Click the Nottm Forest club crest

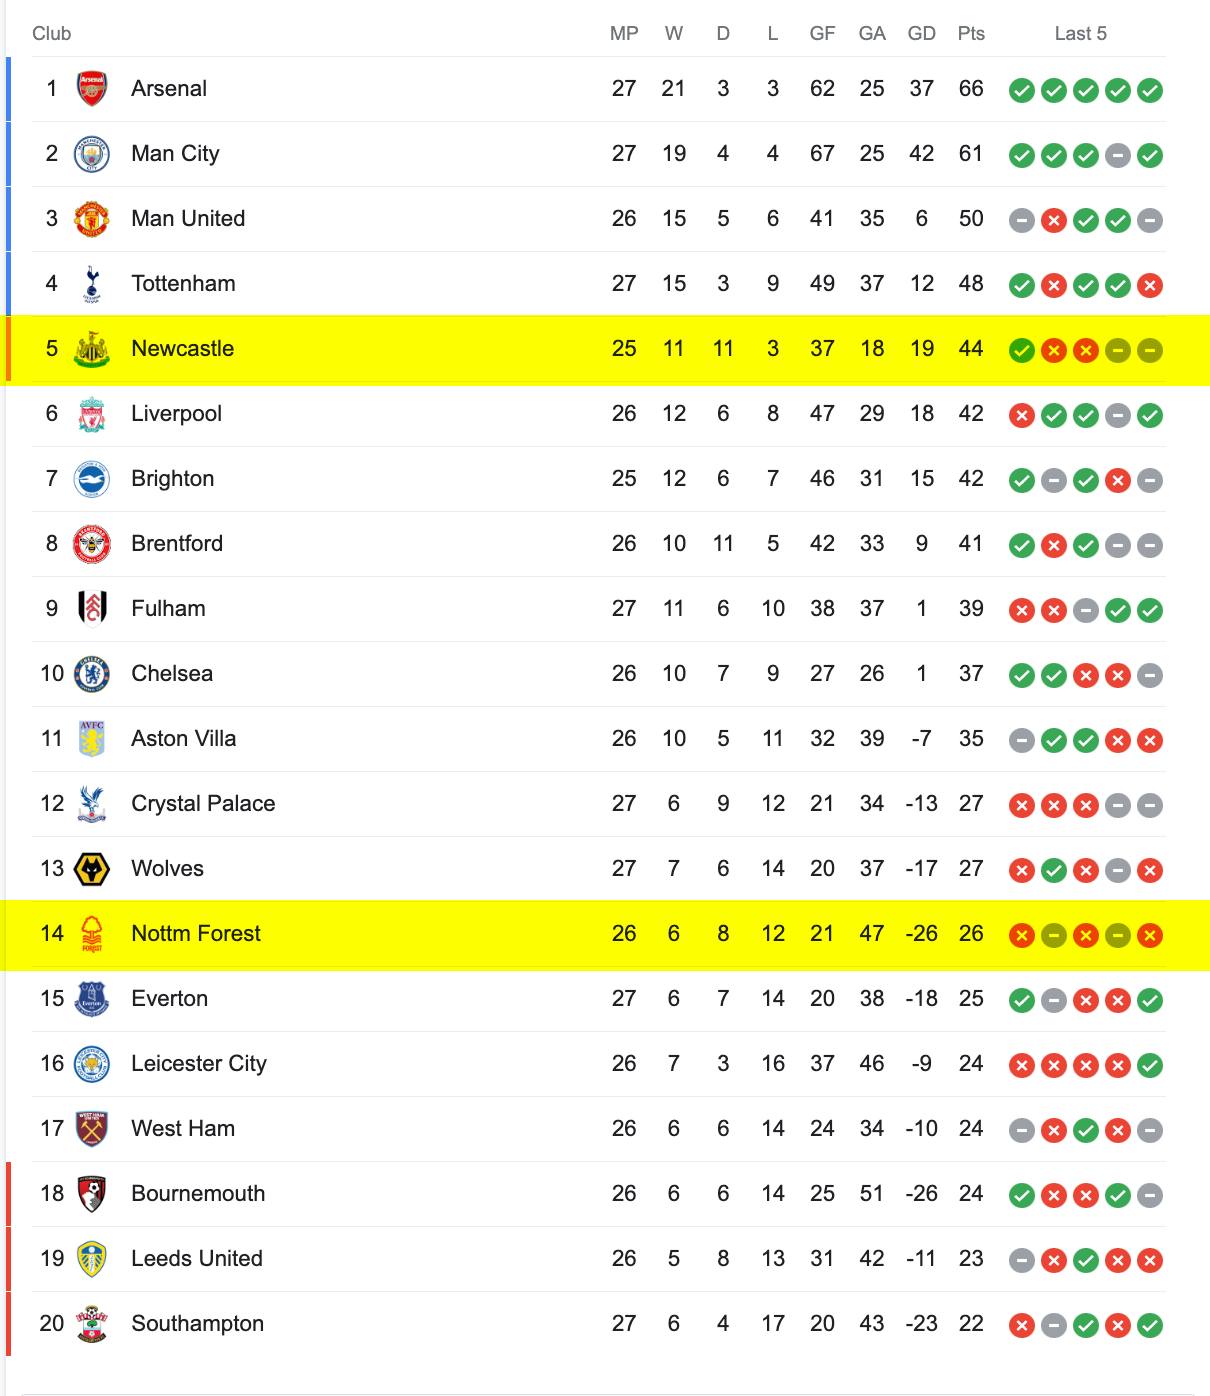(x=92, y=934)
